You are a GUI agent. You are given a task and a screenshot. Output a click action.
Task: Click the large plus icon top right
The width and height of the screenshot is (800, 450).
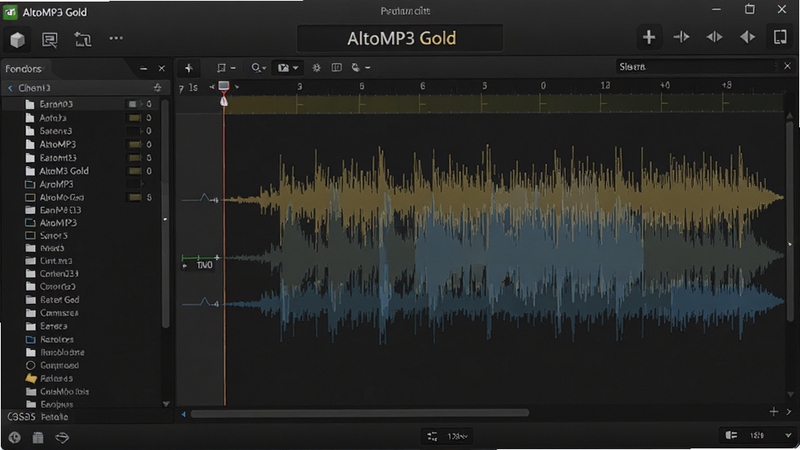[x=649, y=37]
